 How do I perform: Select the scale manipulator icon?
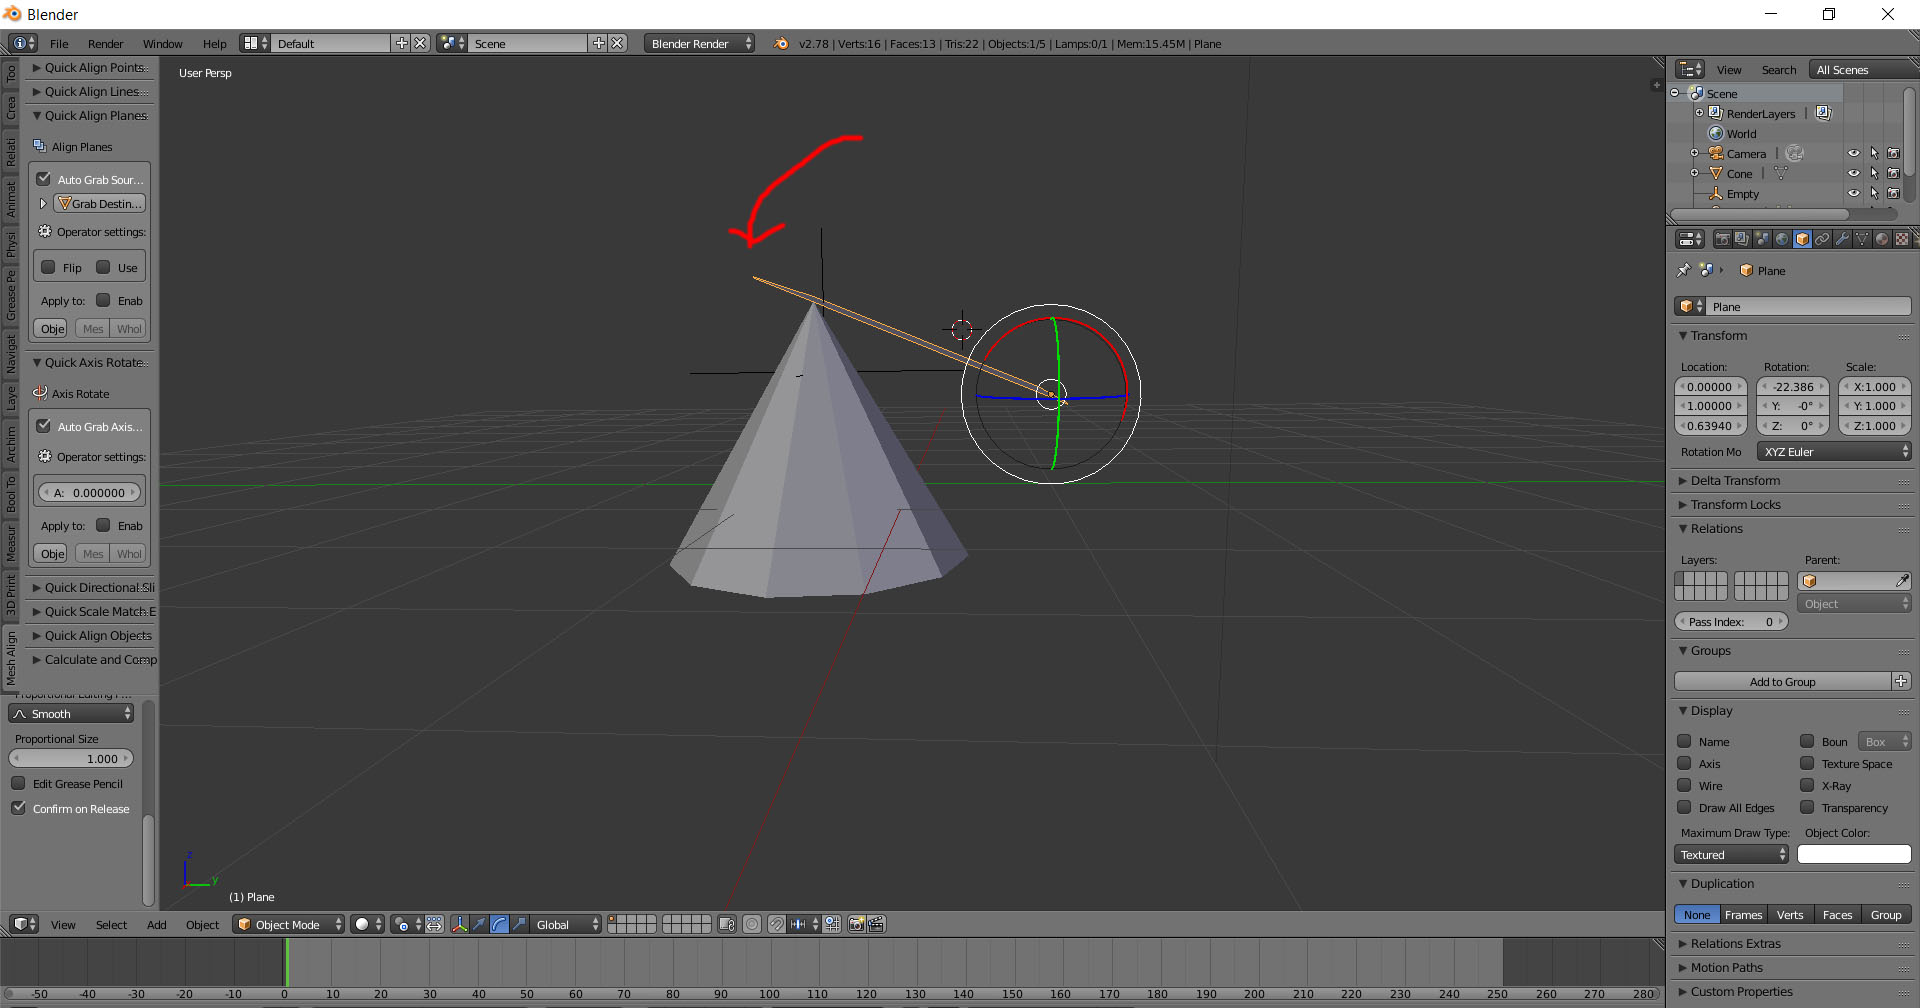[x=519, y=924]
